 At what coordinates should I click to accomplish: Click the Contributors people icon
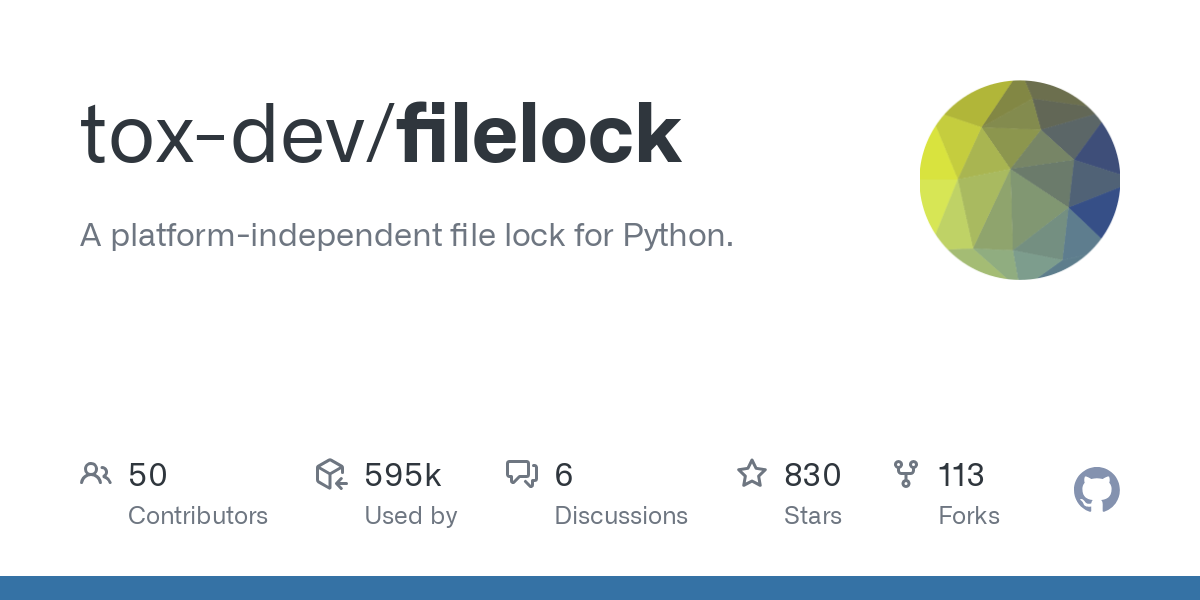pyautogui.click(x=96, y=474)
